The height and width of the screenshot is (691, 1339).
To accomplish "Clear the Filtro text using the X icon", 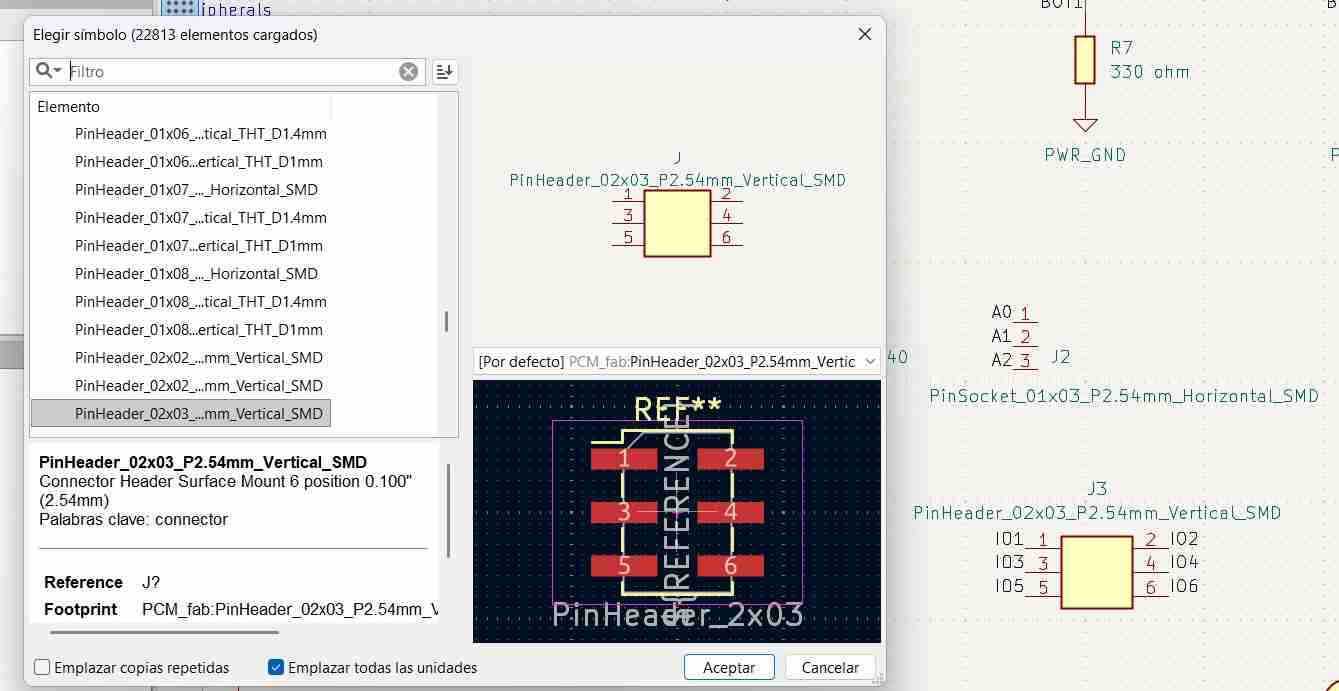I will click(x=408, y=71).
